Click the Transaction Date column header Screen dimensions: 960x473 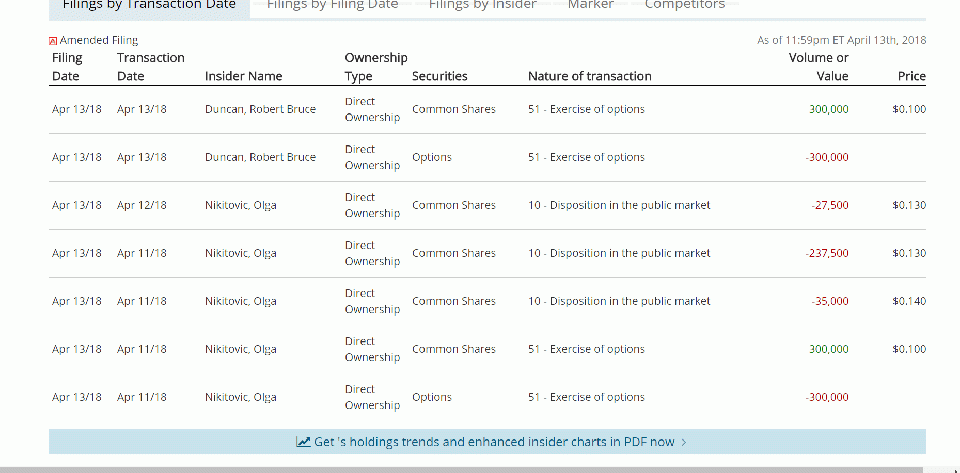pos(151,67)
